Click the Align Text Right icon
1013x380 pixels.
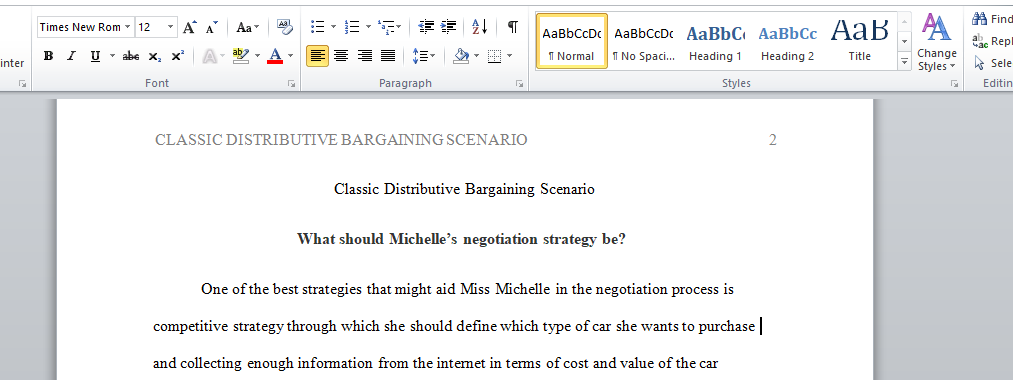tap(365, 56)
